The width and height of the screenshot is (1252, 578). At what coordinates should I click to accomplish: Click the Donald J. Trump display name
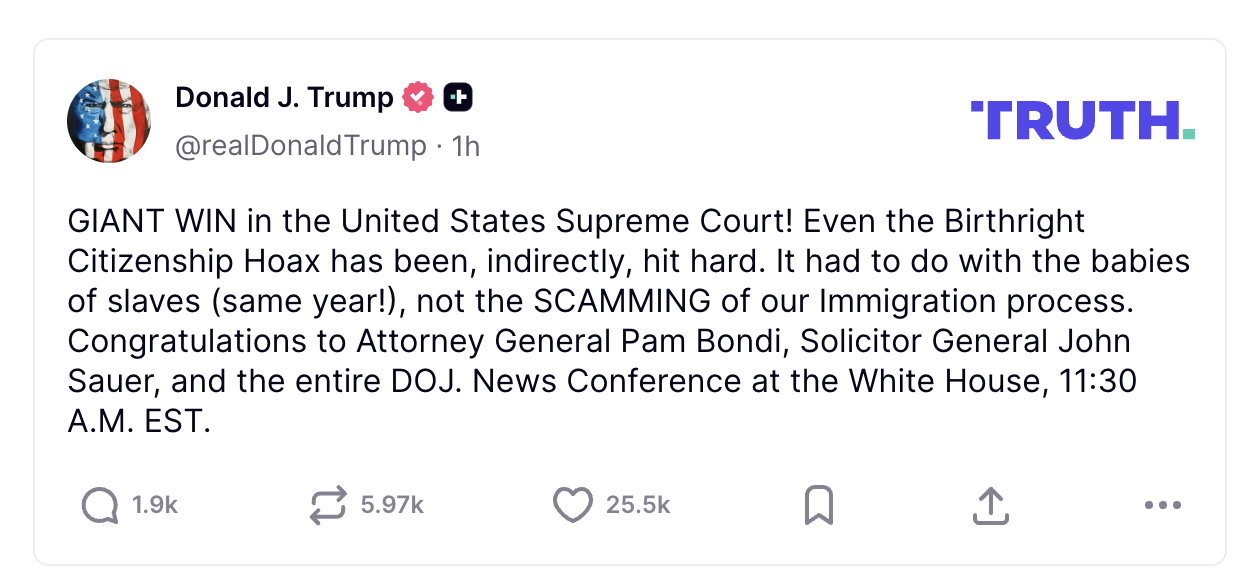coord(284,98)
